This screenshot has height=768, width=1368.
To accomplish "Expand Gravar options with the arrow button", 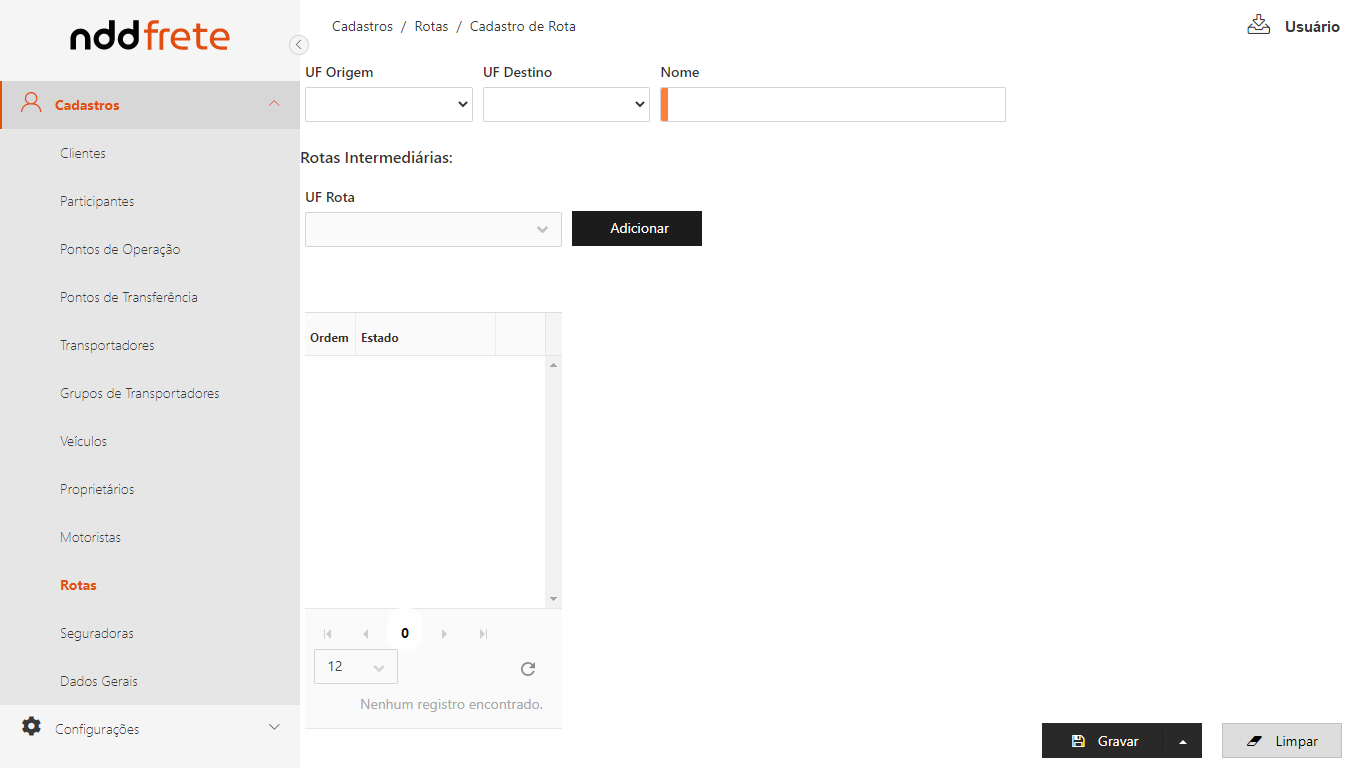I will [x=1182, y=741].
